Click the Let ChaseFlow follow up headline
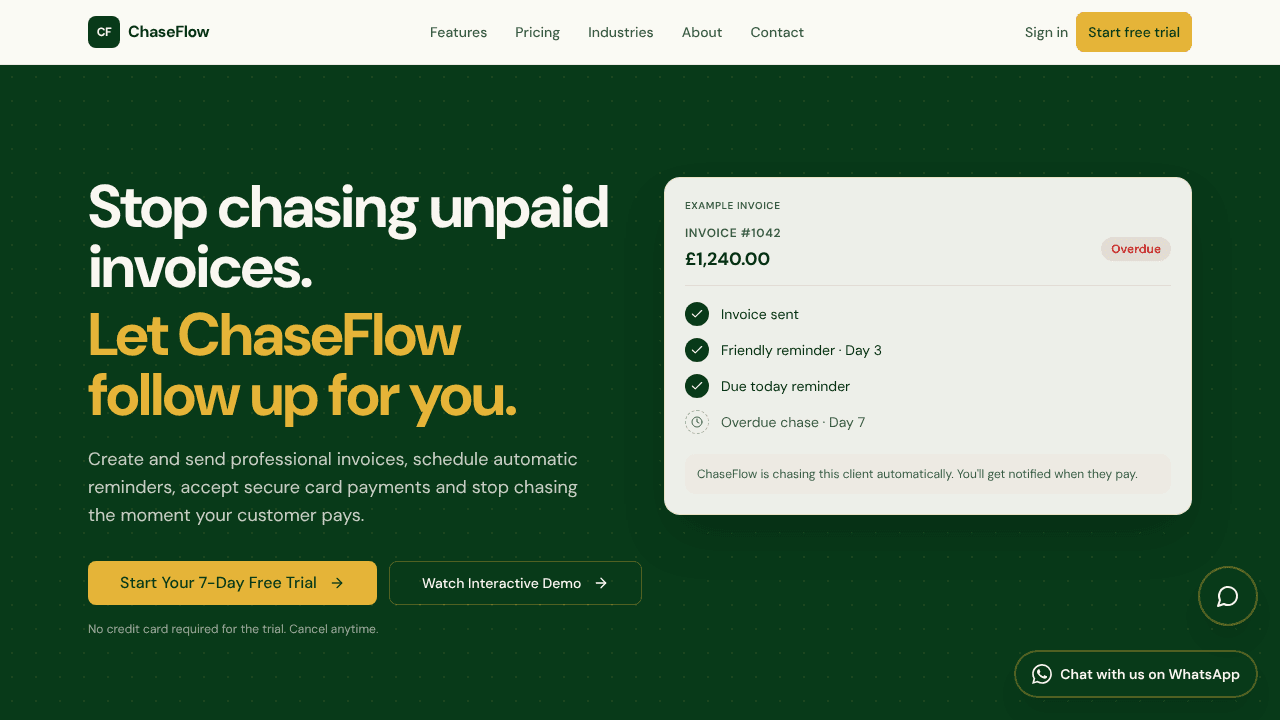 click(303, 365)
